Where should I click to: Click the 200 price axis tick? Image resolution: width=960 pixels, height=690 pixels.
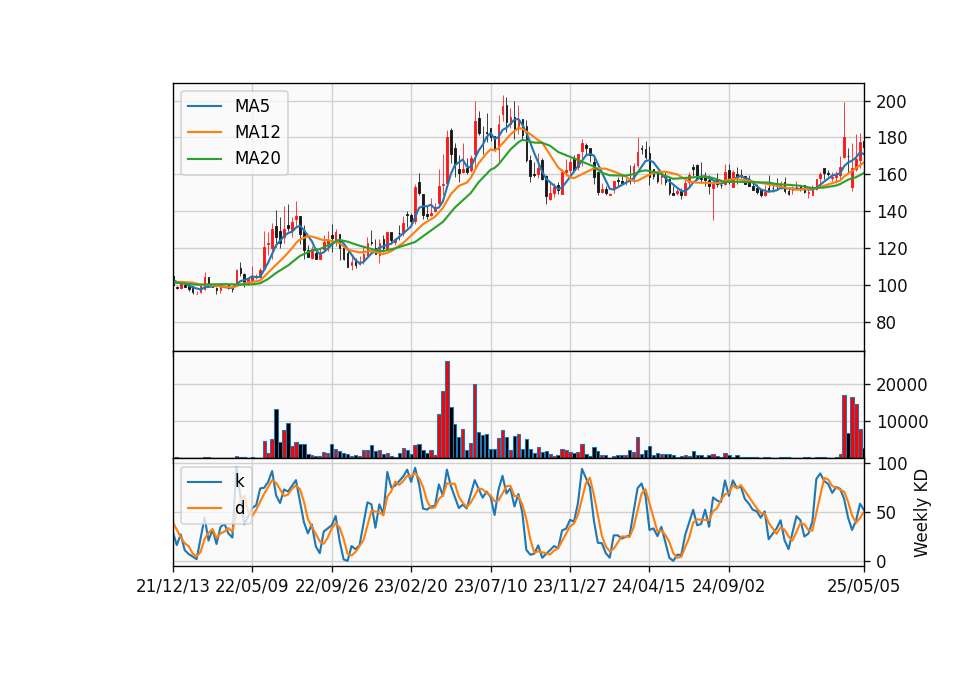(x=891, y=102)
